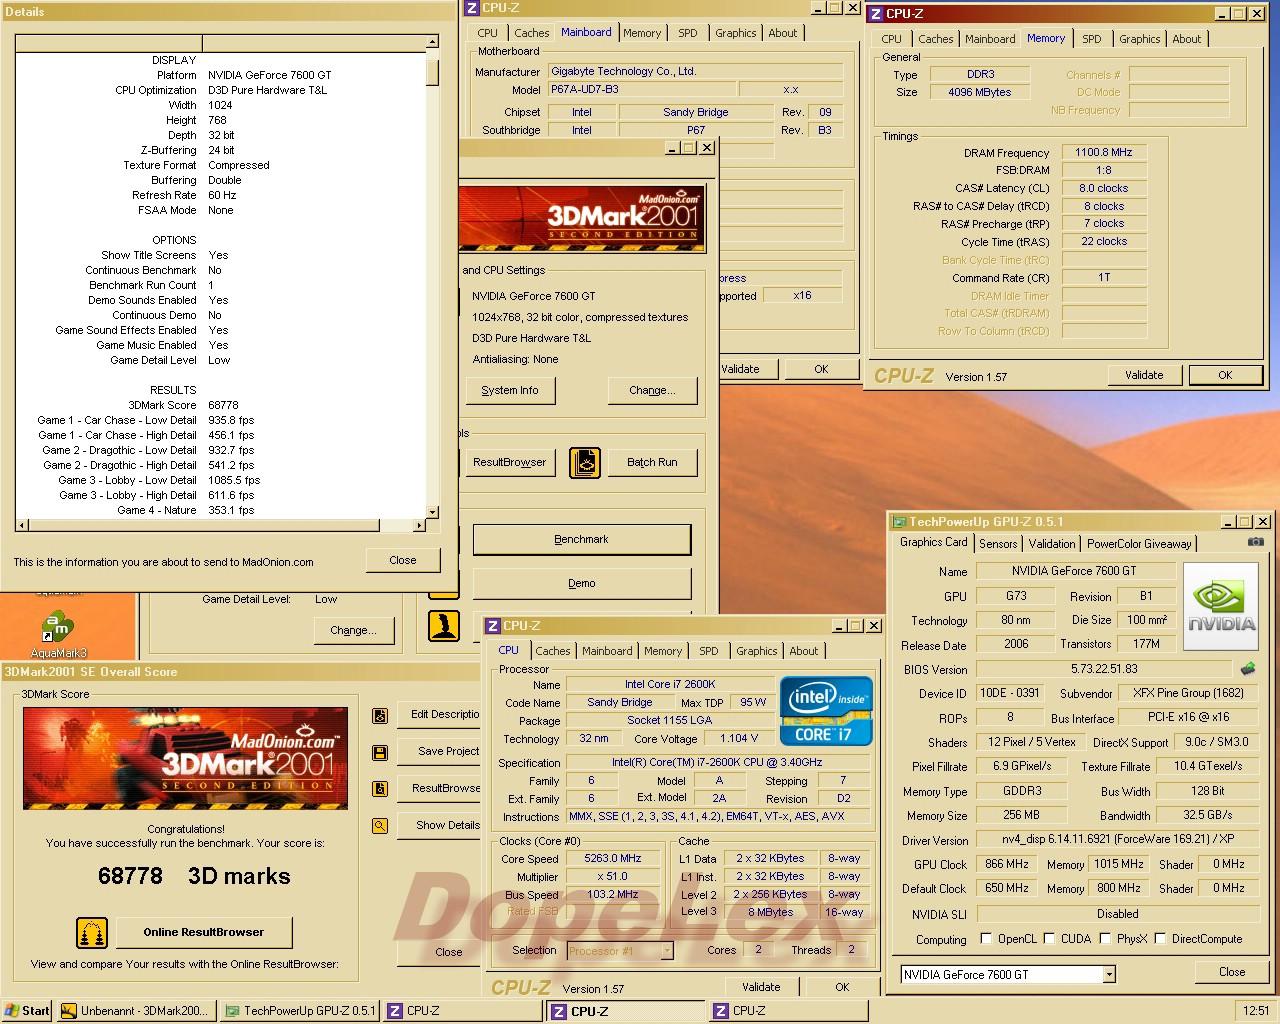Click the taskbar clock showing 12:51
Viewport: 1280px width, 1024px height.
[1255, 1011]
